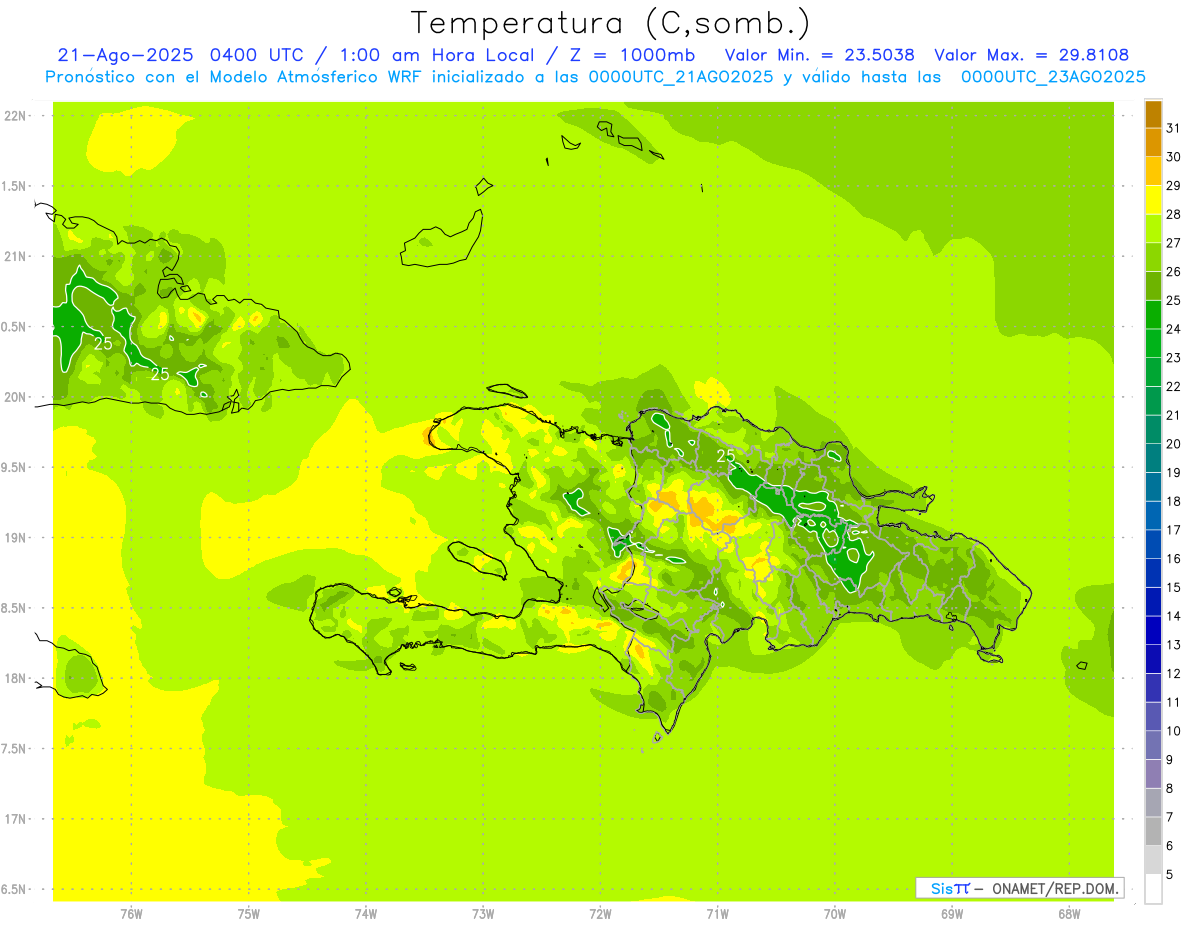Click the legend value 28
The width and height of the screenshot is (1200, 927).
pyautogui.click(x=1173, y=214)
